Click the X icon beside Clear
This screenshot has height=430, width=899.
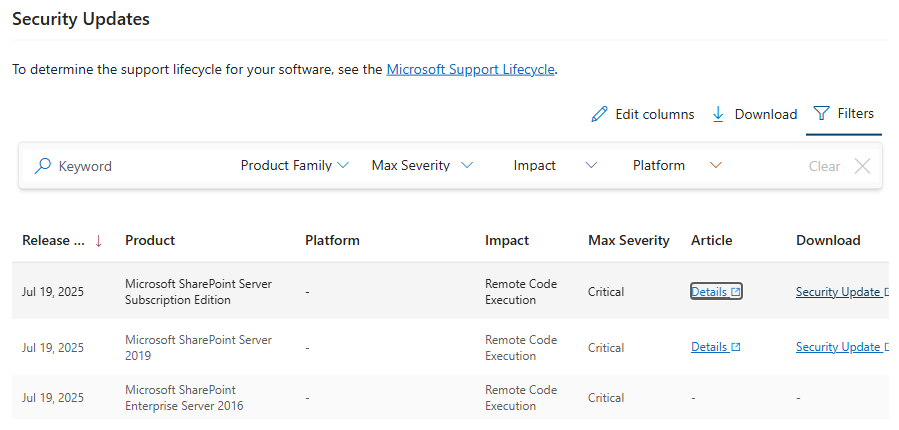(862, 166)
